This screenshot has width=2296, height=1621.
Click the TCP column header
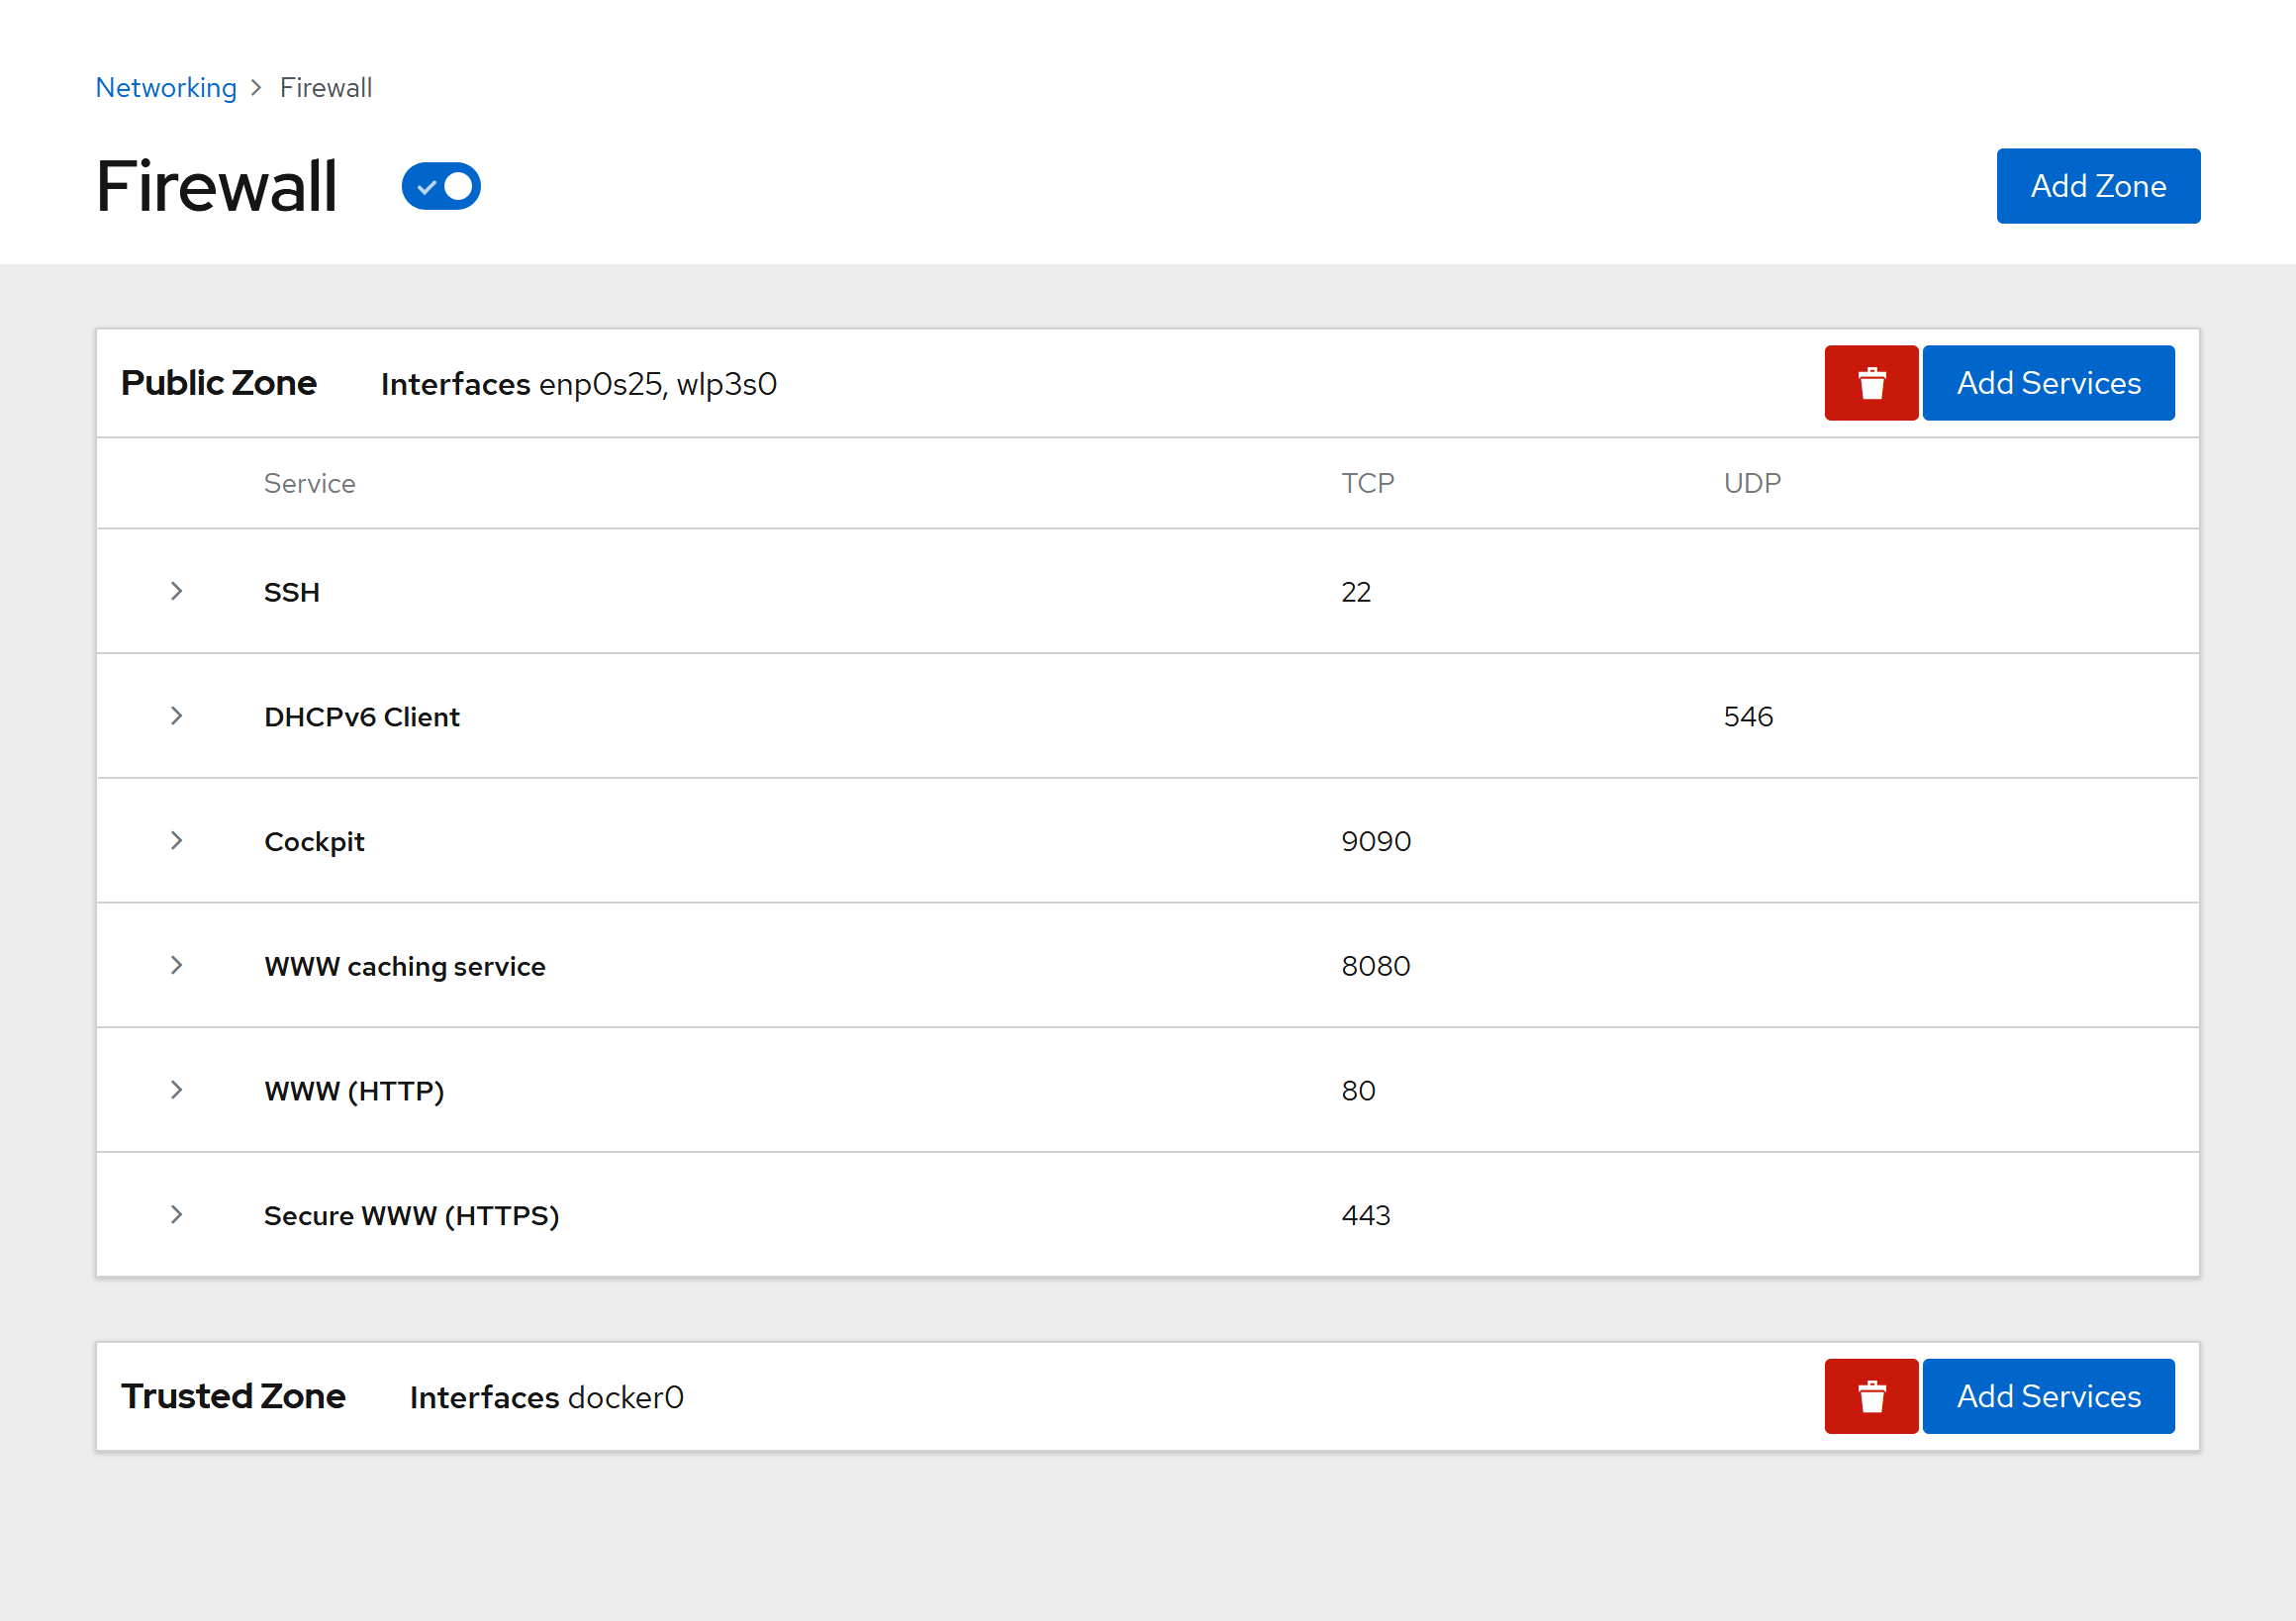(1366, 483)
